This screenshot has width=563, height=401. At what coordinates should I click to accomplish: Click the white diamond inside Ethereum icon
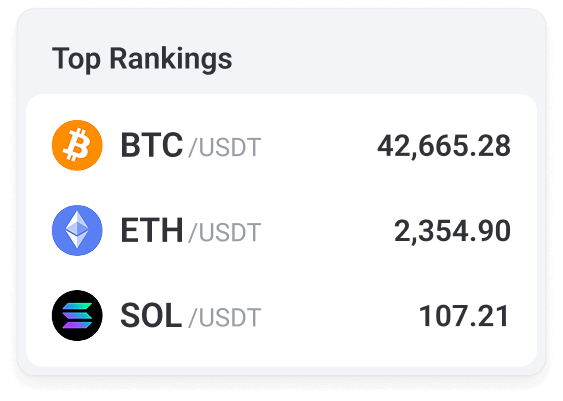[77, 230]
